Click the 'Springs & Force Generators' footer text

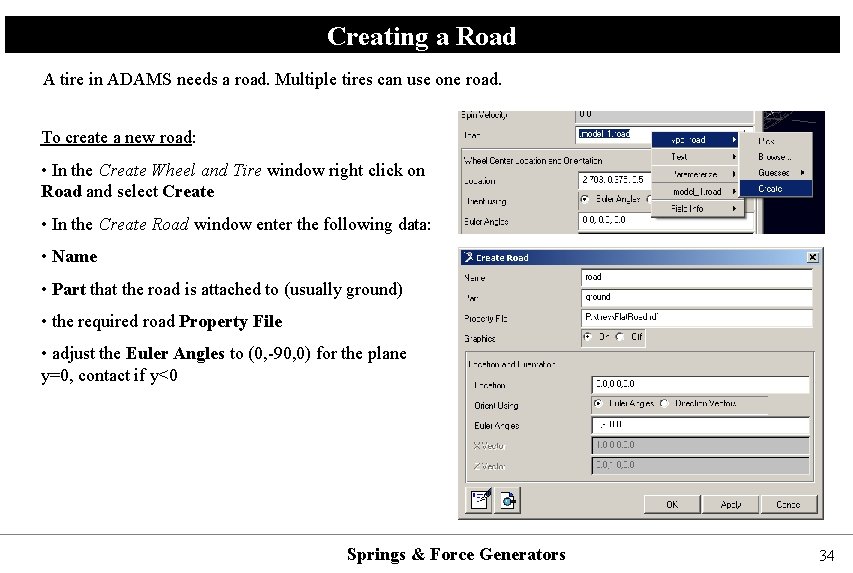pos(456,554)
